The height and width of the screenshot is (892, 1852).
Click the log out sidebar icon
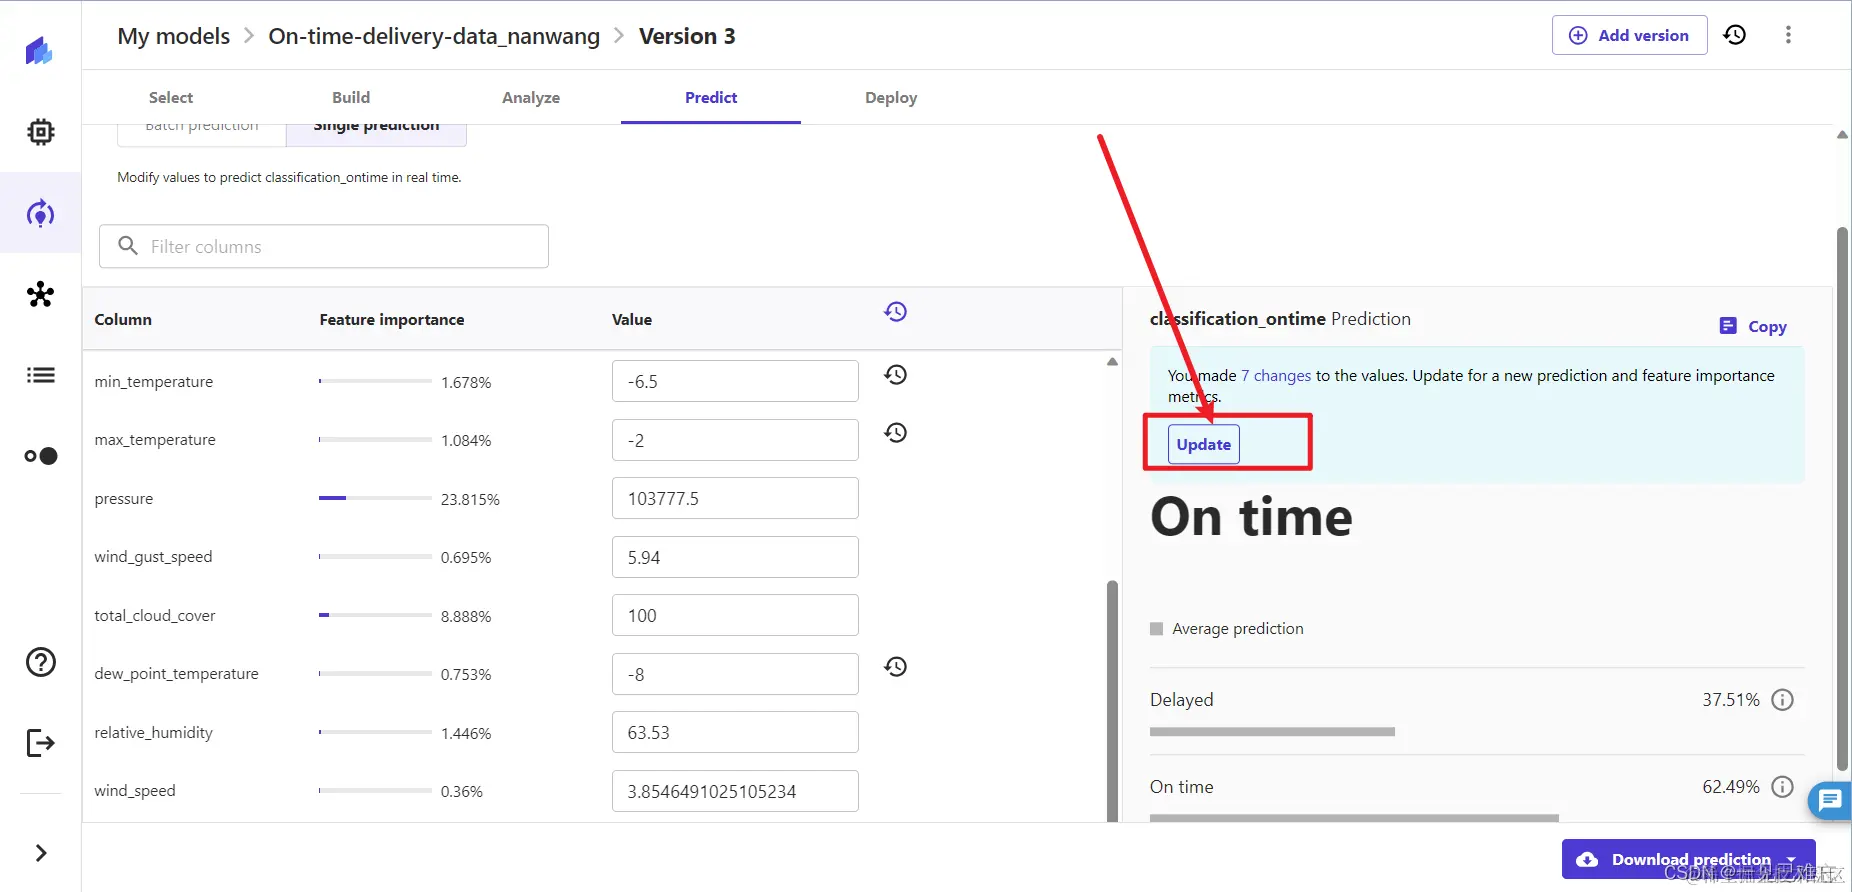pyautogui.click(x=40, y=743)
